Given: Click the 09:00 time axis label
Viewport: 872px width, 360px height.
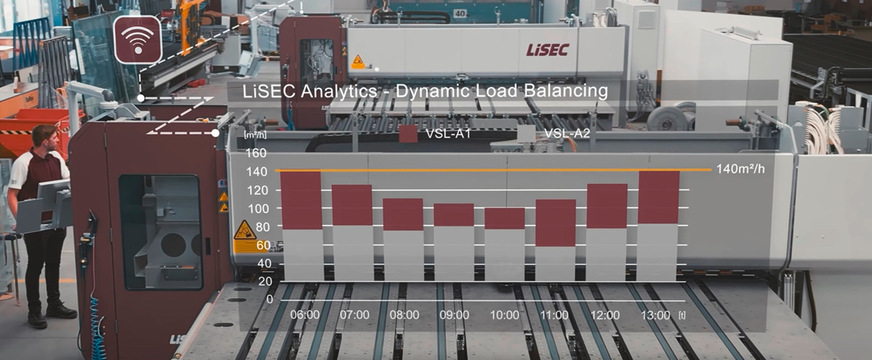Looking at the screenshot, I should pos(454,315).
